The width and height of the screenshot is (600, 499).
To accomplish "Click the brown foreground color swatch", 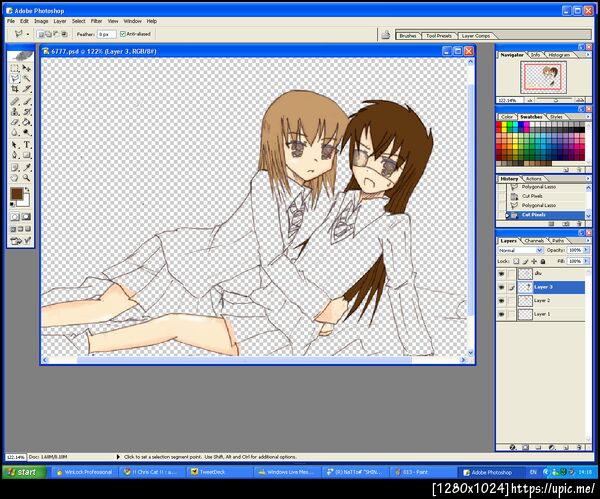I will coord(16,194).
